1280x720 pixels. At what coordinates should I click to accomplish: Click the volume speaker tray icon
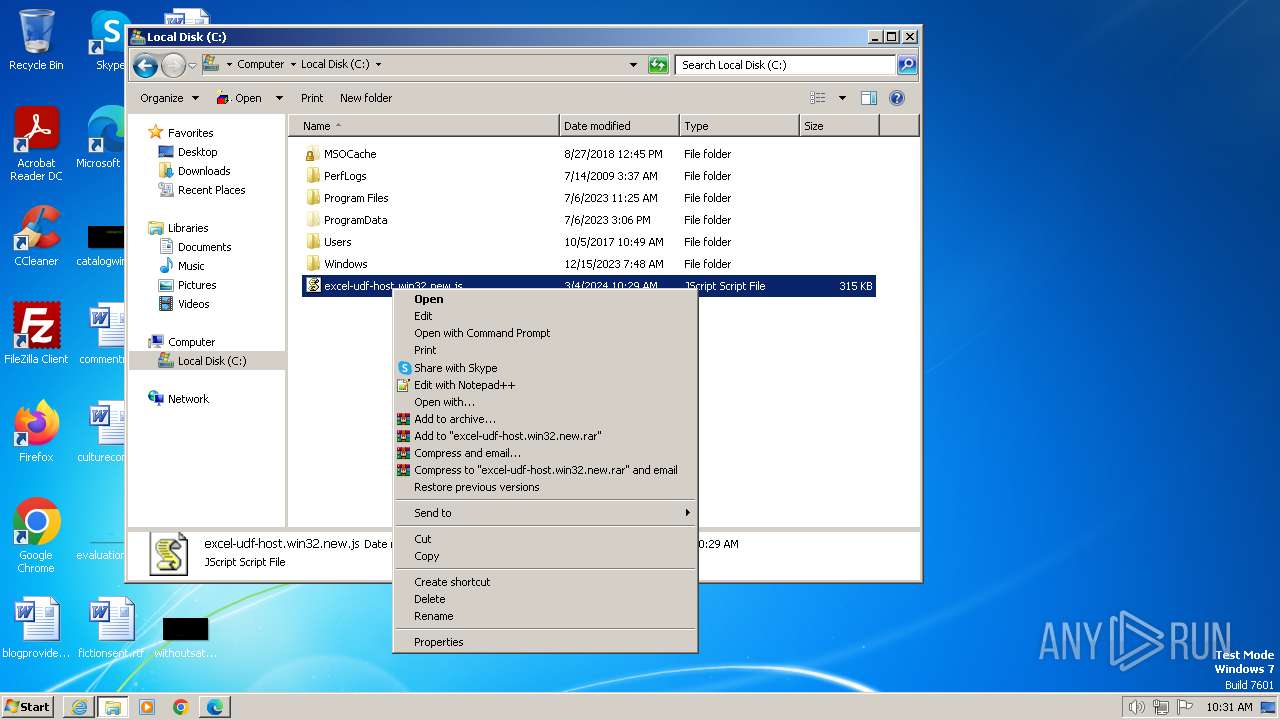pos(1136,707)
